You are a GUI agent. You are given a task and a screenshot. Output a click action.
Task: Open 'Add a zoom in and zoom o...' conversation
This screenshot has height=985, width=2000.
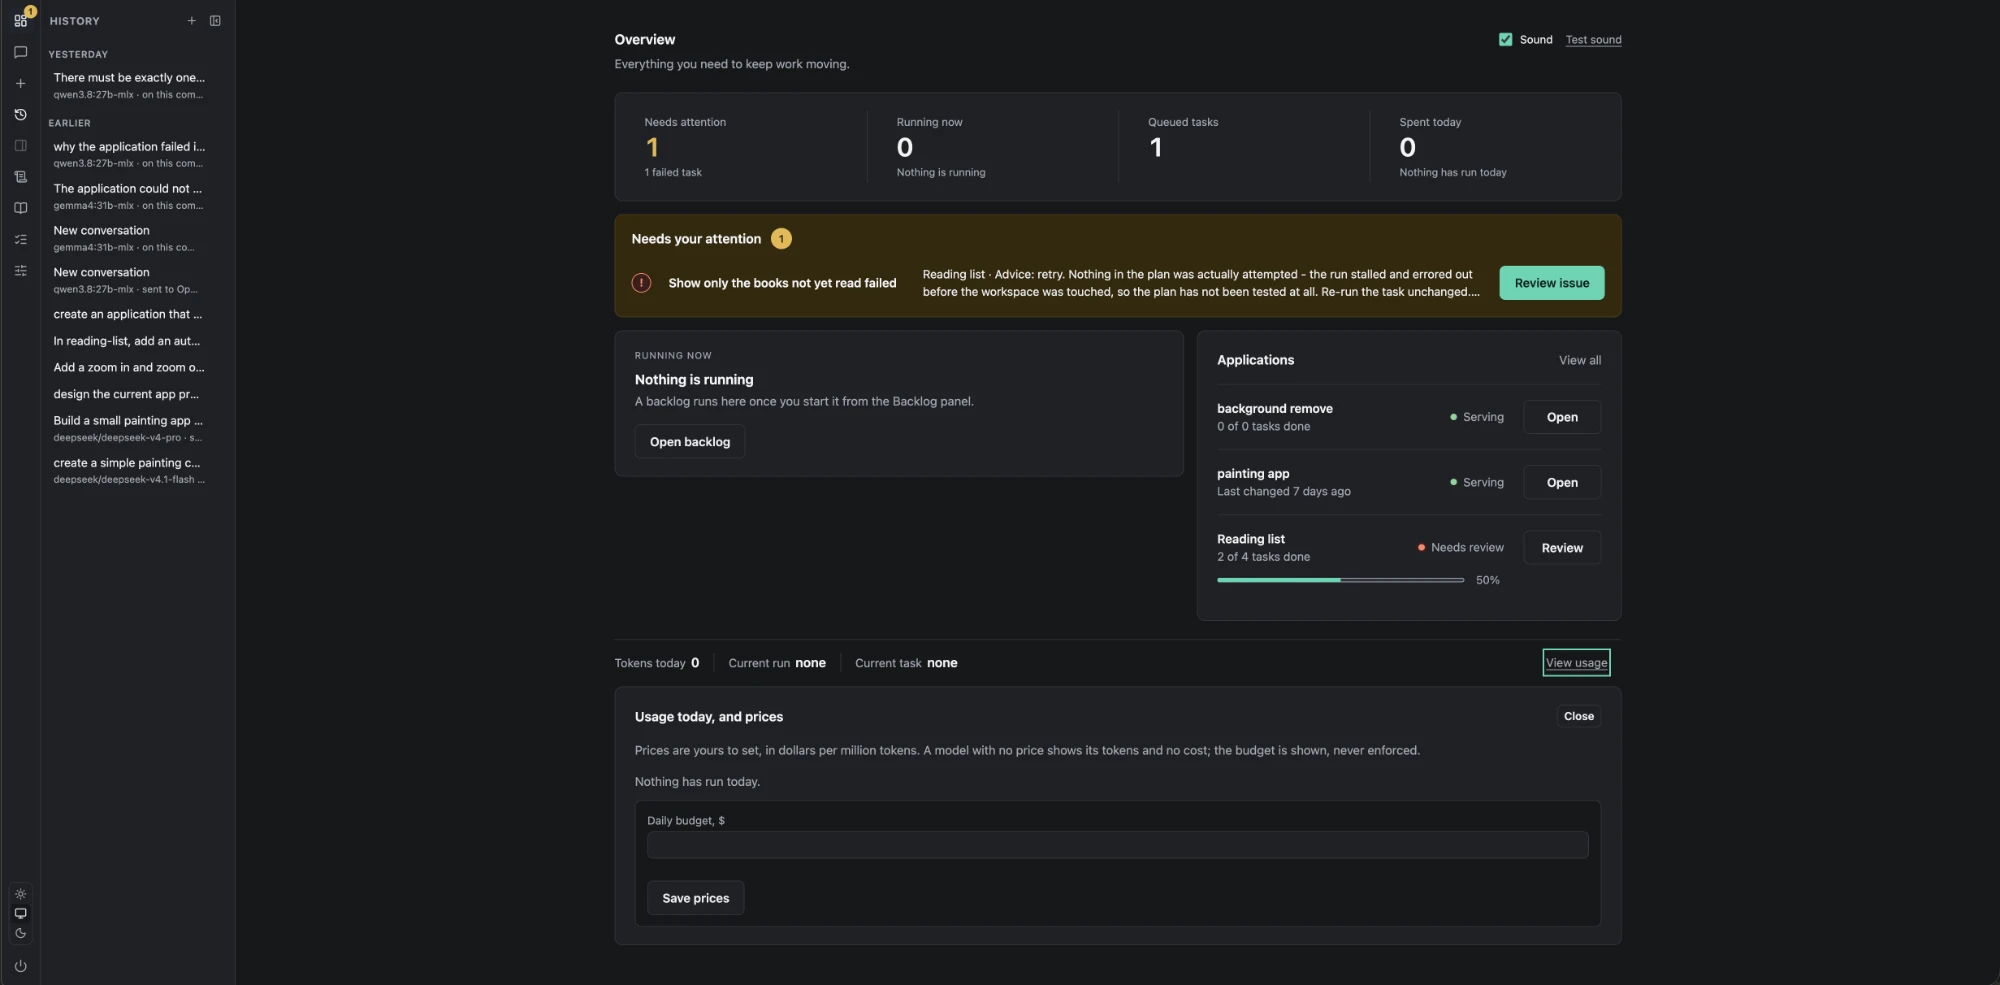[129, 367]
